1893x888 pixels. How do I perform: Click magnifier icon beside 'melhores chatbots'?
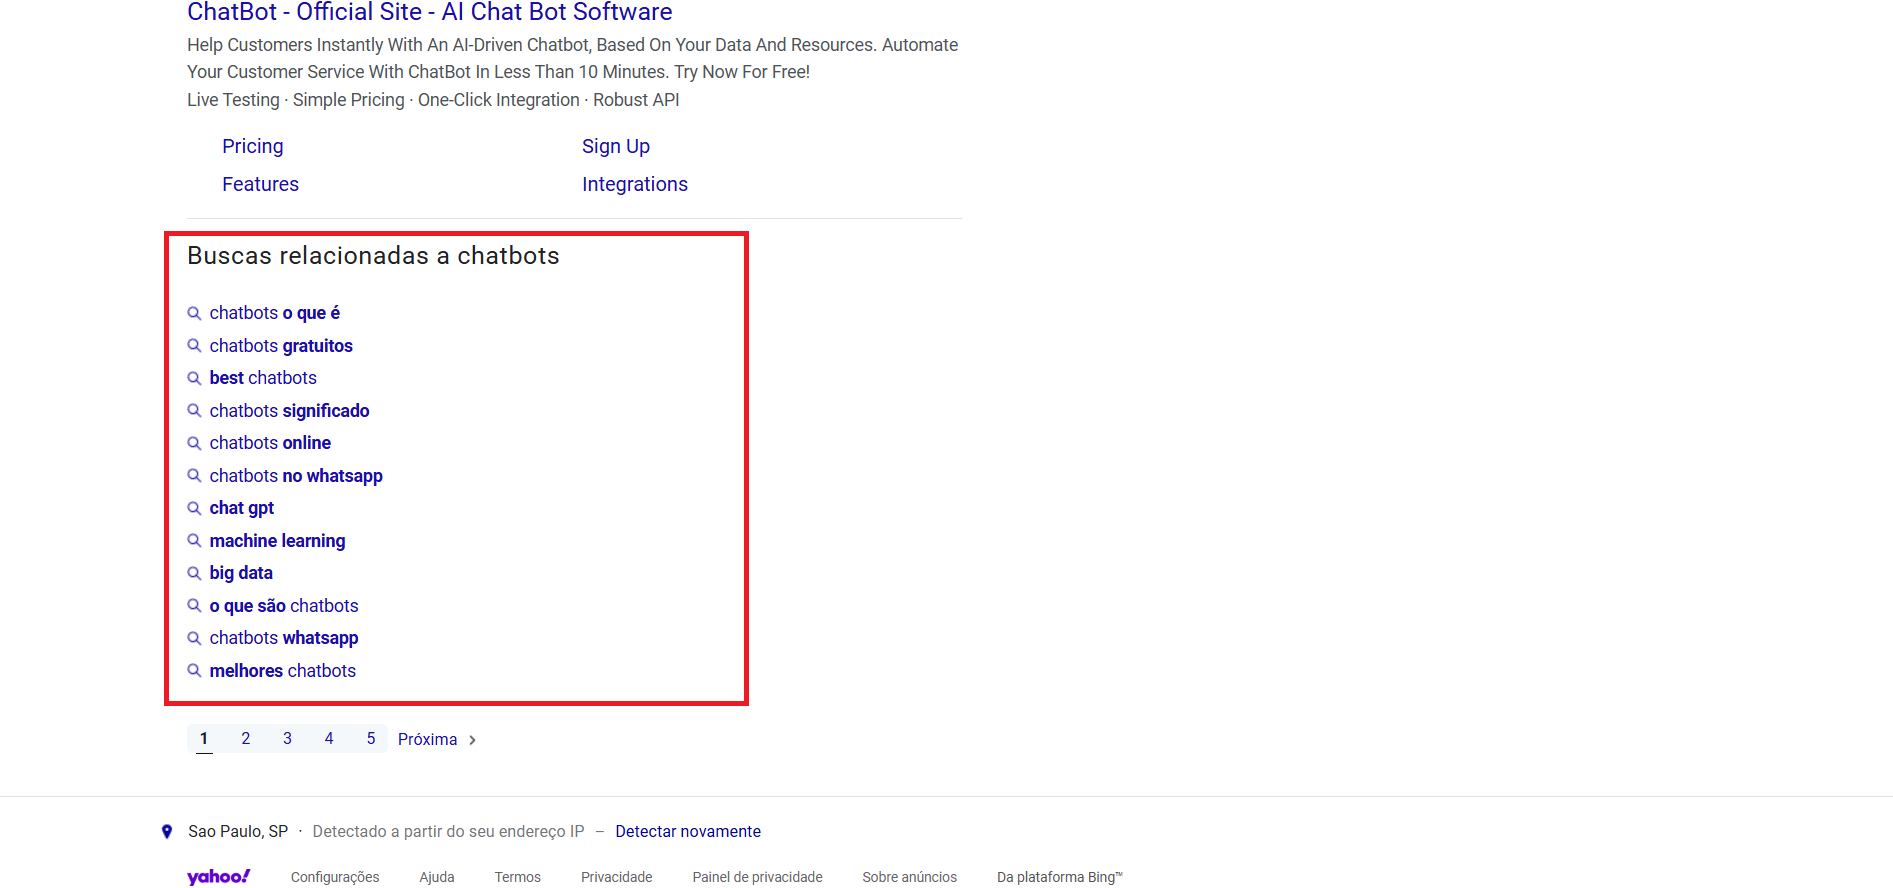coord(195,671)
